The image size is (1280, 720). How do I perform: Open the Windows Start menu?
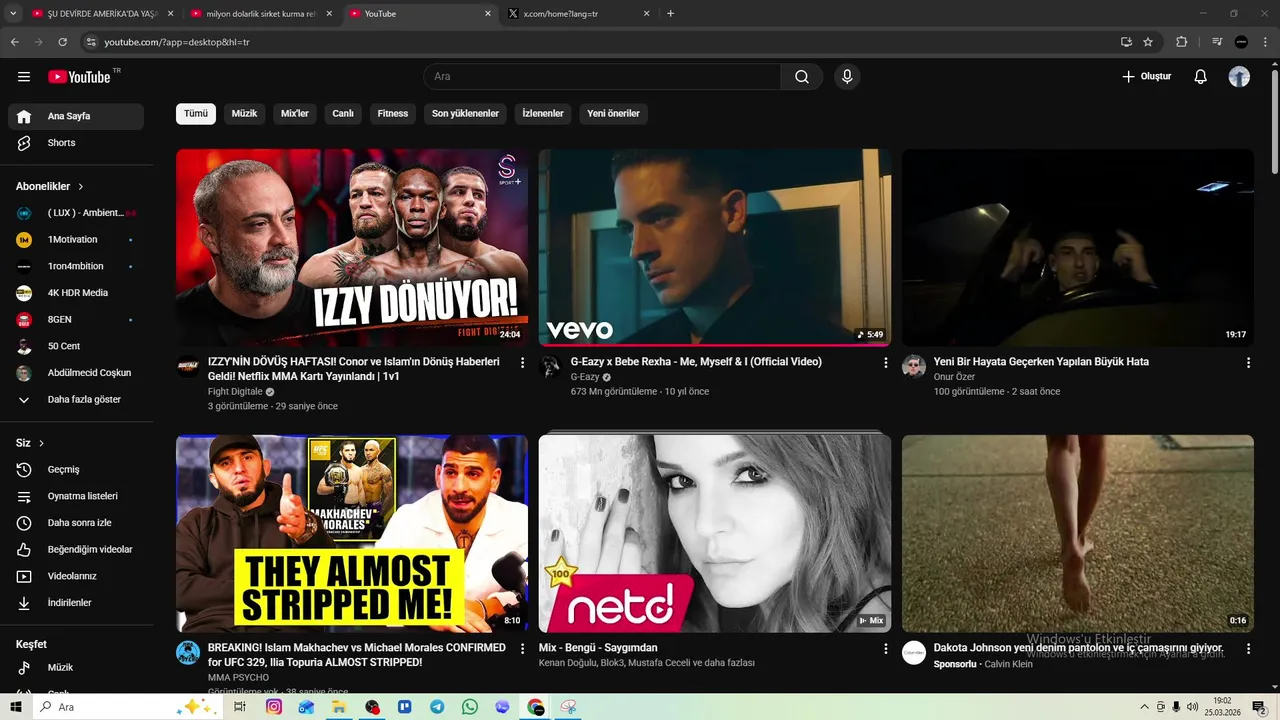(x=15, y=707)
